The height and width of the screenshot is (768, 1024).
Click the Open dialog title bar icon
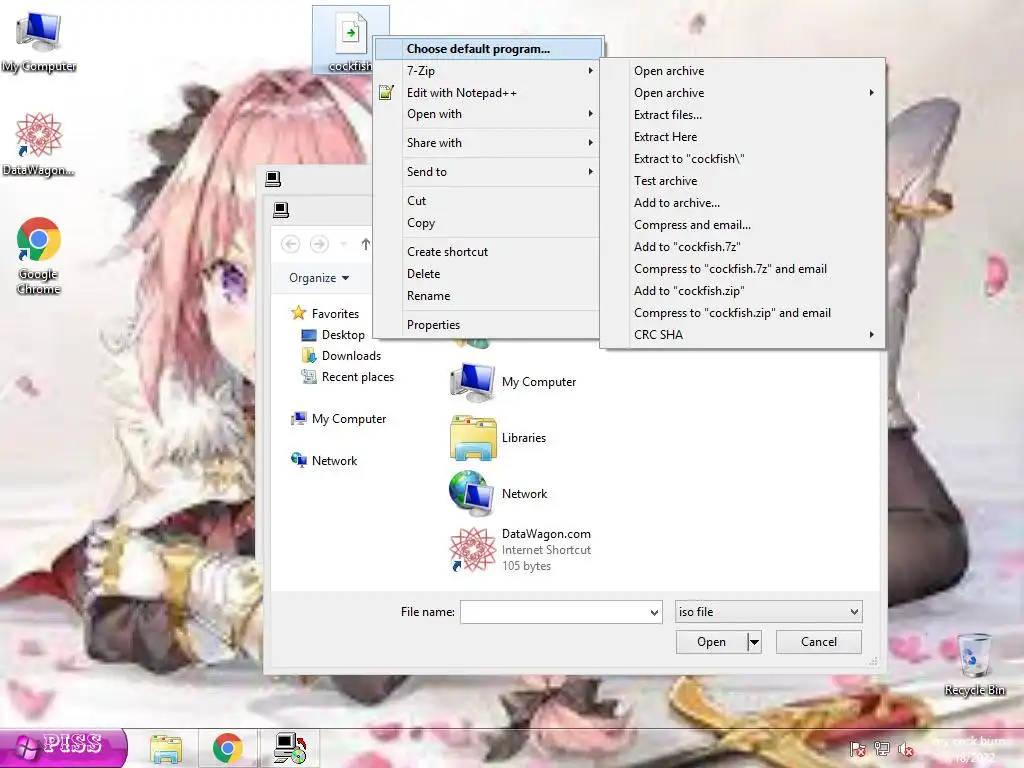click(281, 210)
